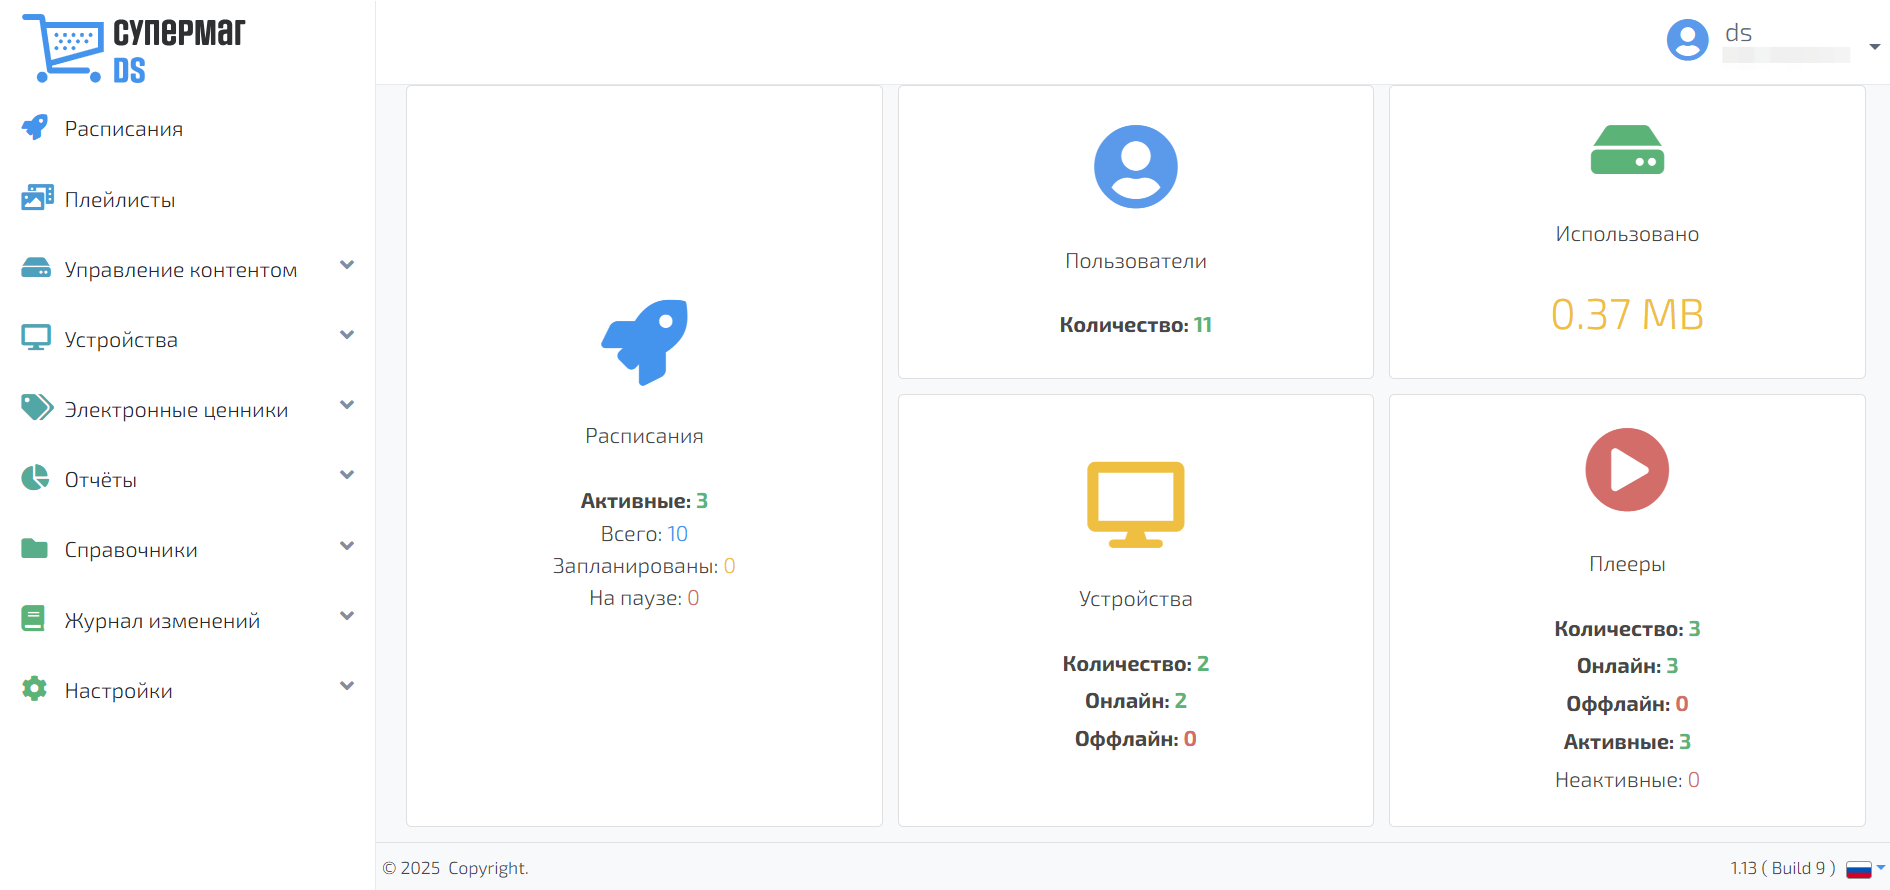
Task: Click Оффлайн: 0 in Плееры card
Action: click(x=1627, y=704)
